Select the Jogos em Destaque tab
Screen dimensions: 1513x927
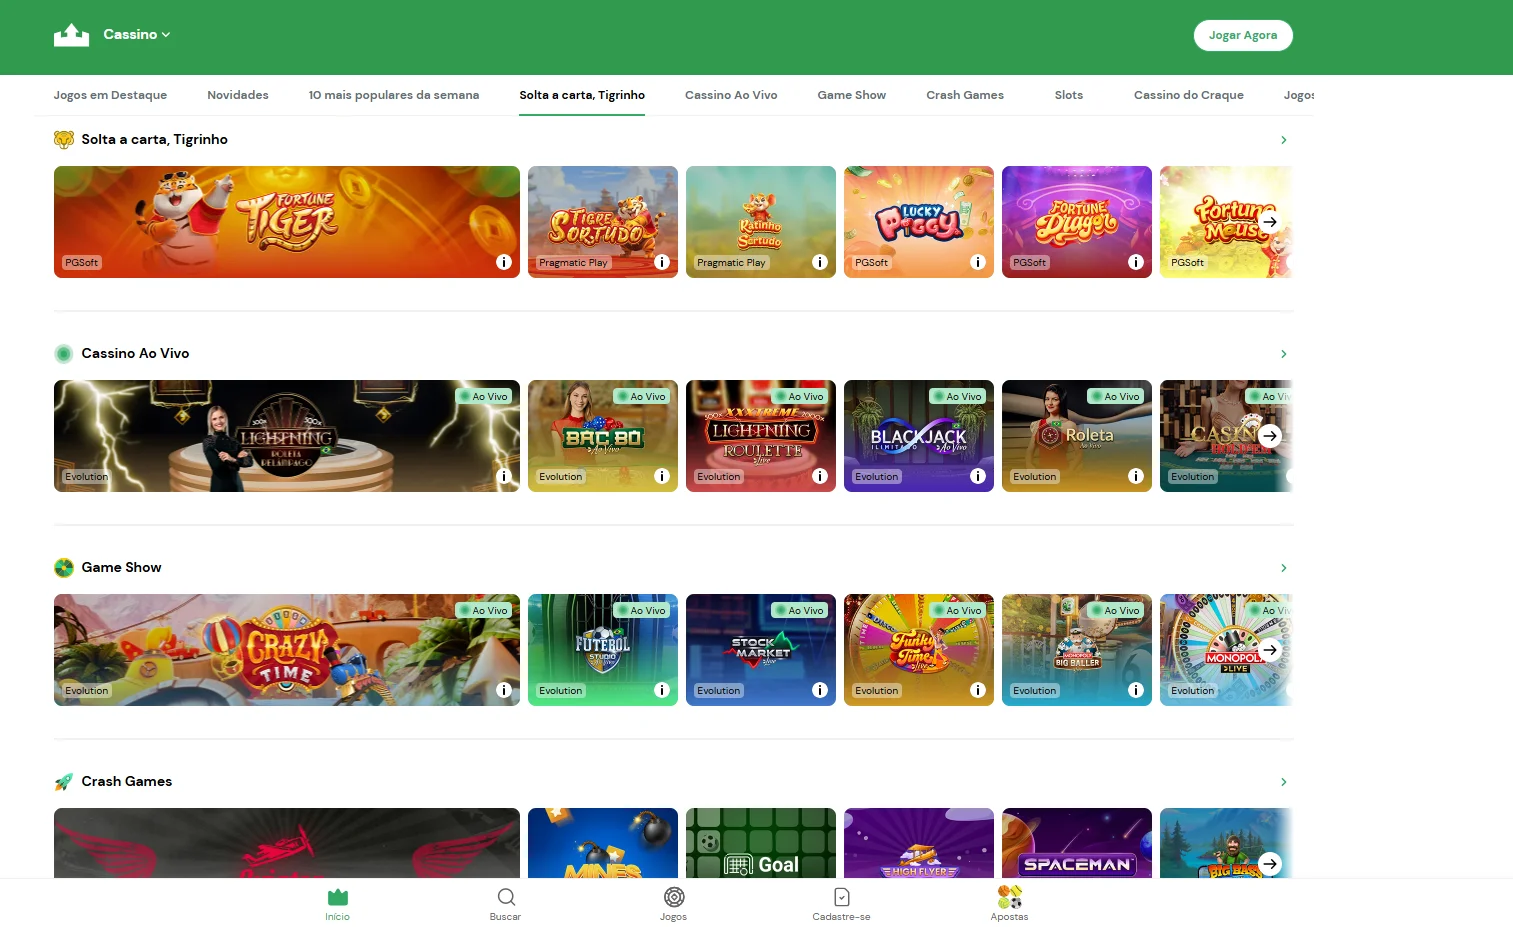(110, 95)
